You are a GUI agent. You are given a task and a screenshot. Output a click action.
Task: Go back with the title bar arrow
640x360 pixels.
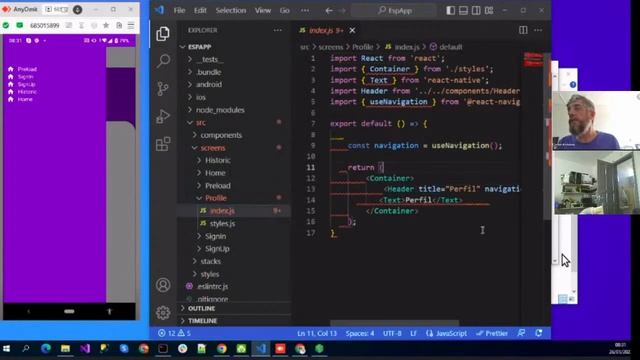329,11
